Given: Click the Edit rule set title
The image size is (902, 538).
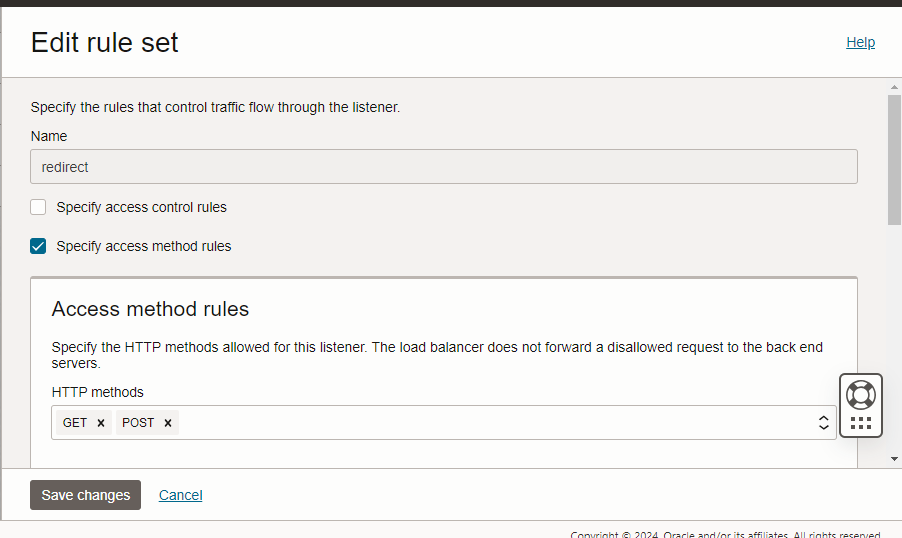Looking at the screenshot, I should (x=105, y=42).
